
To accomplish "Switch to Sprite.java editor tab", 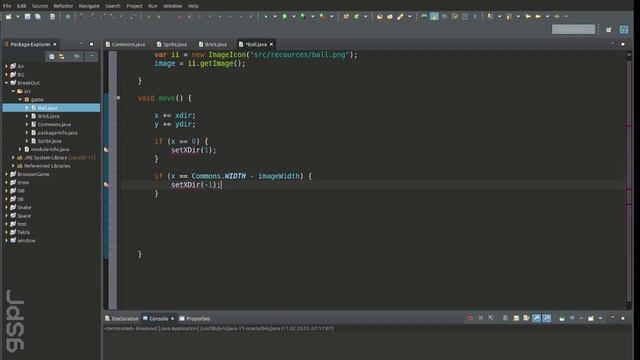I will click(172, 44).
